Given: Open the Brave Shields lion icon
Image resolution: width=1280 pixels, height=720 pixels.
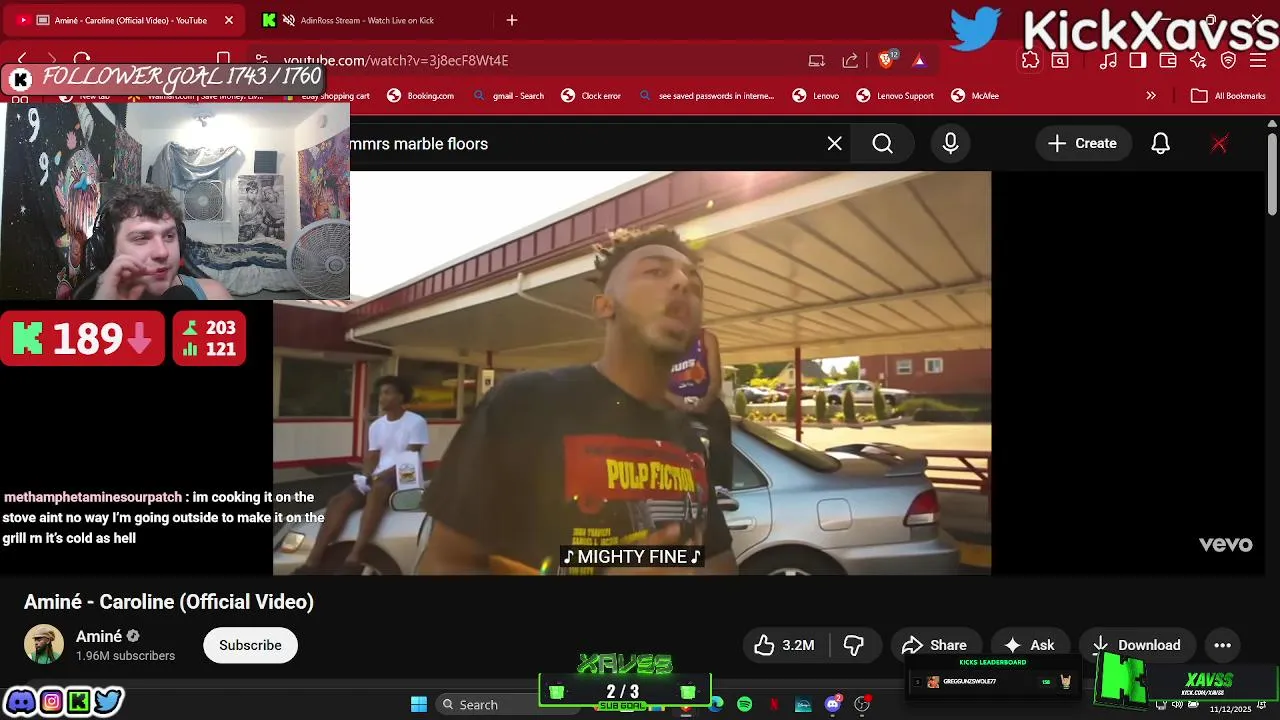Looking at the screenshot, I should point(887,60).
